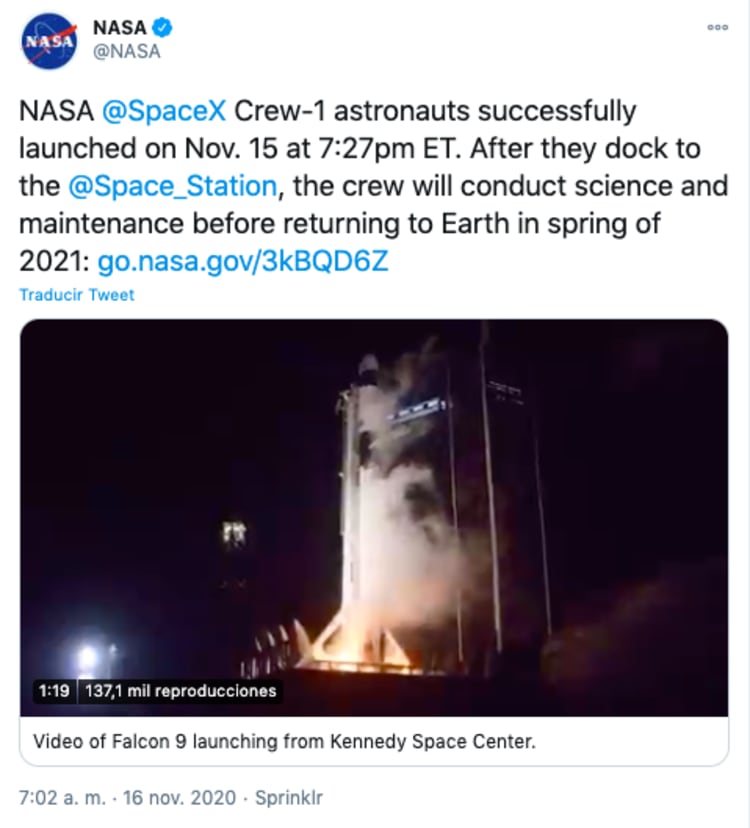Open the tweet's more options menu
Viewport: 750px width, 828px height.
(x=717, y=28)
